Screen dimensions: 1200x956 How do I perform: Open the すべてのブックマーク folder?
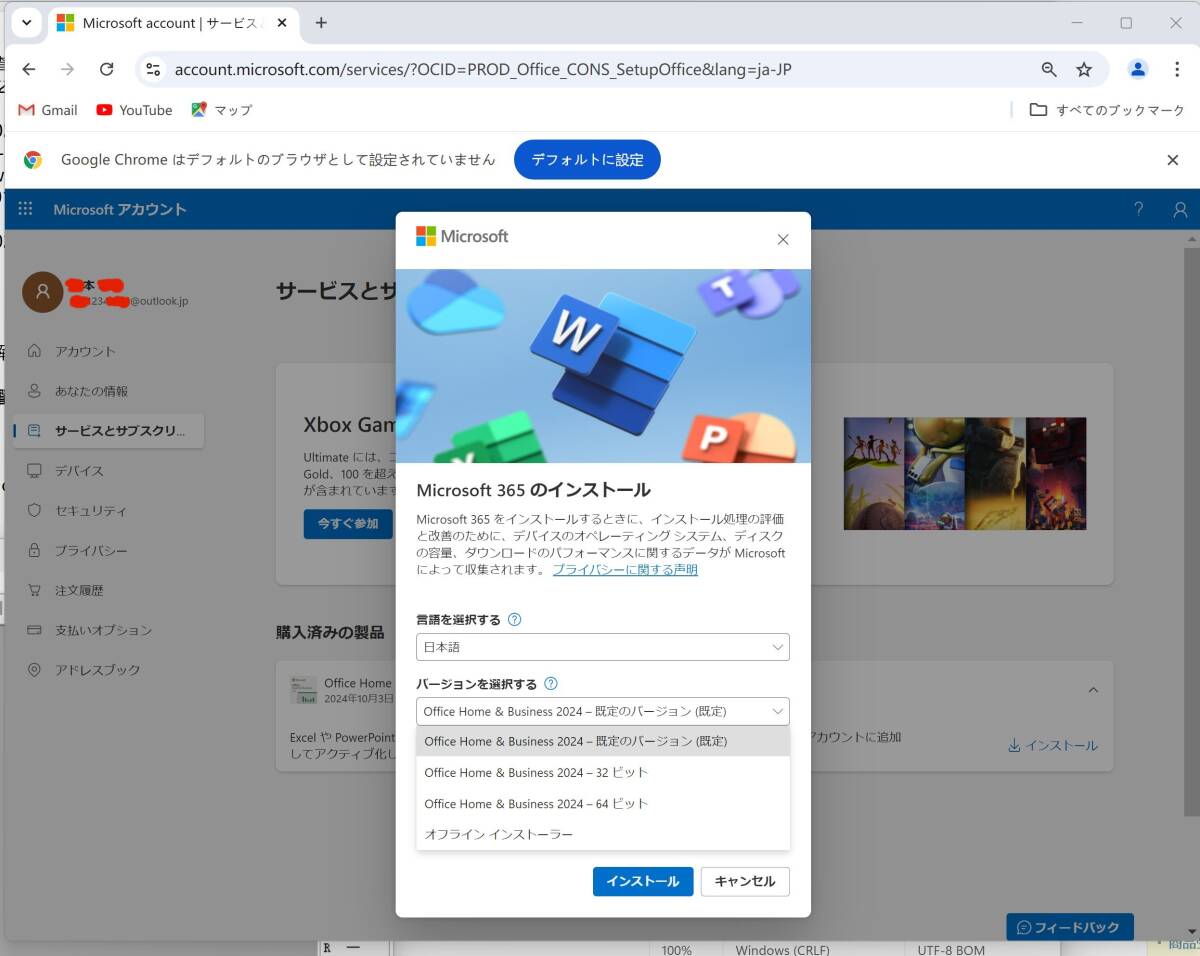pos(1107,110)
